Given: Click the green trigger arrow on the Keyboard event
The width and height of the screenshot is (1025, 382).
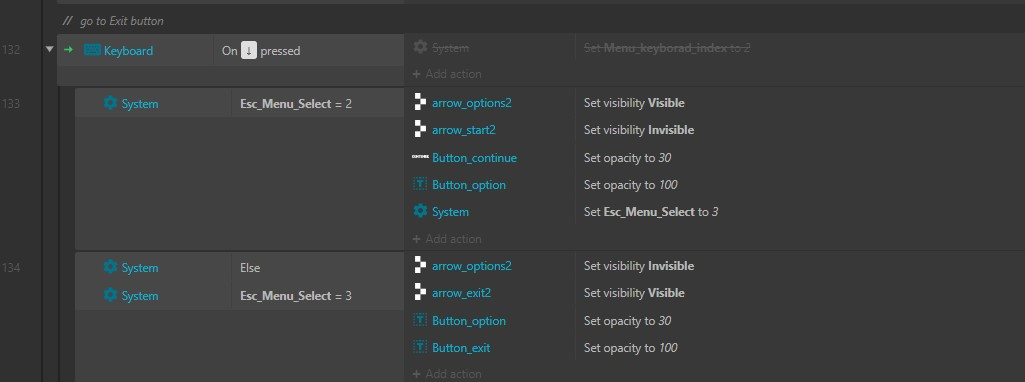Looking at the screenshot, I should coord(69,50).
